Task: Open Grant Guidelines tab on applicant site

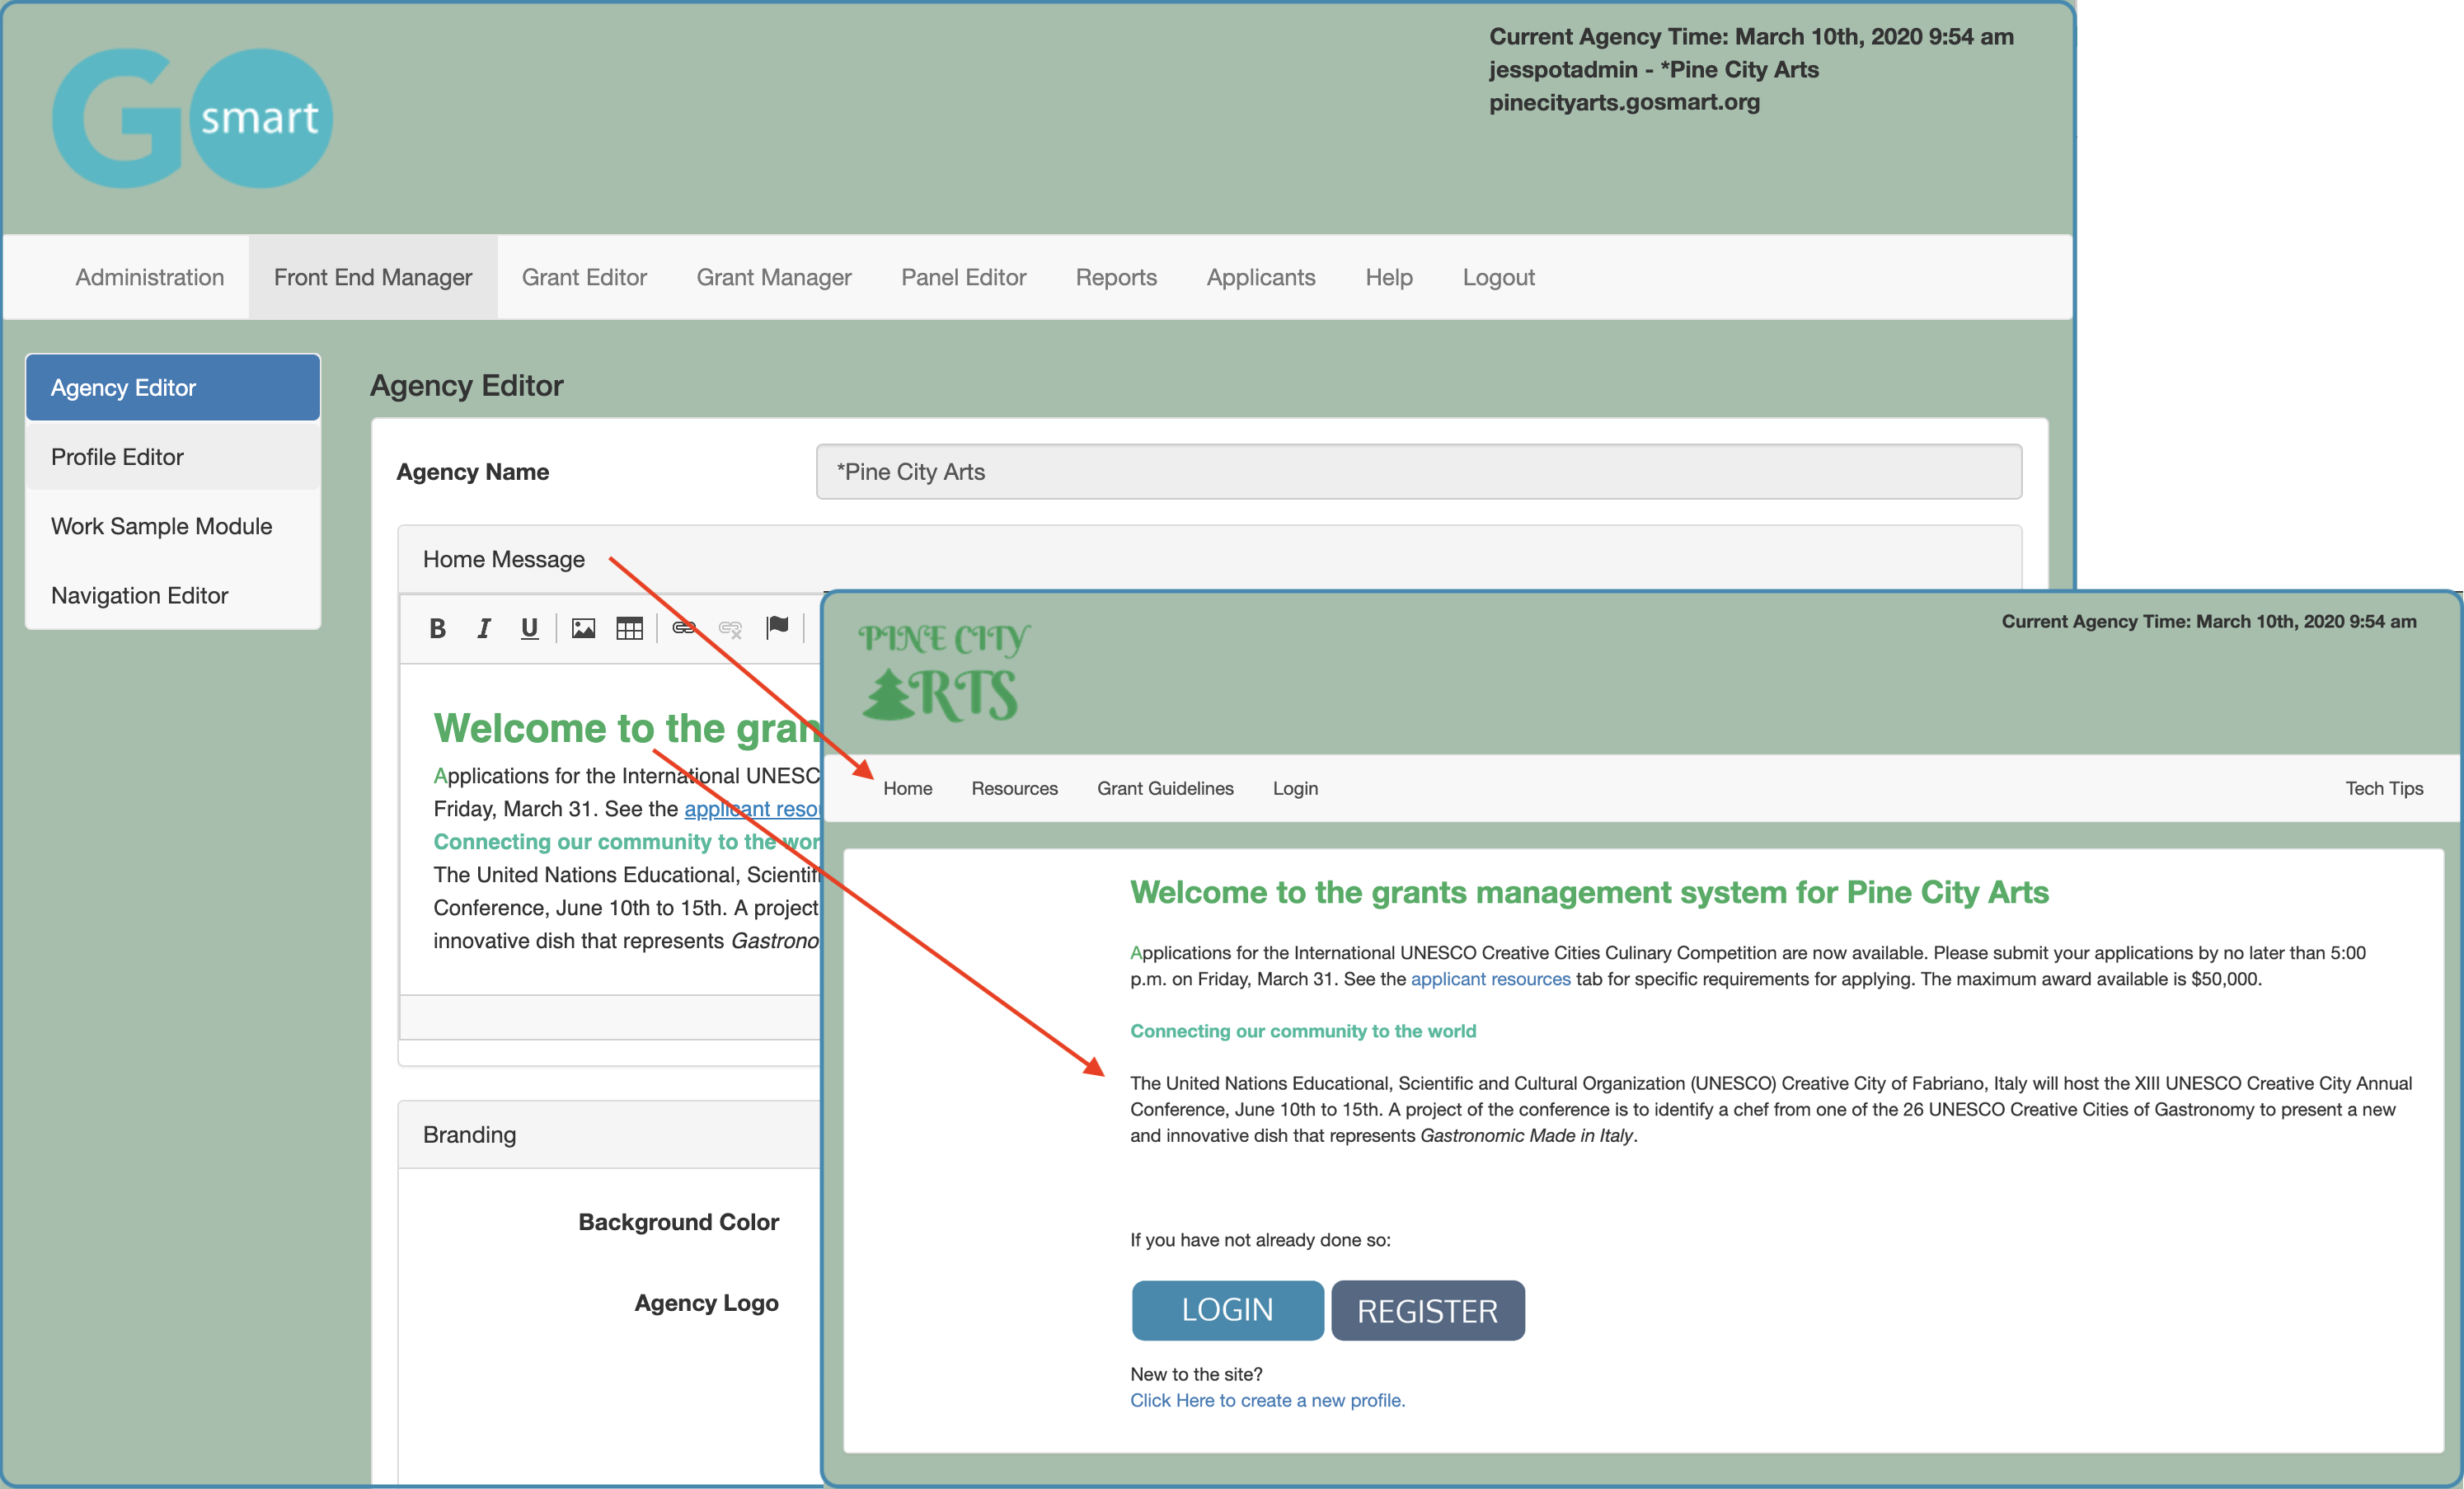Action: tap(1165, 788)
